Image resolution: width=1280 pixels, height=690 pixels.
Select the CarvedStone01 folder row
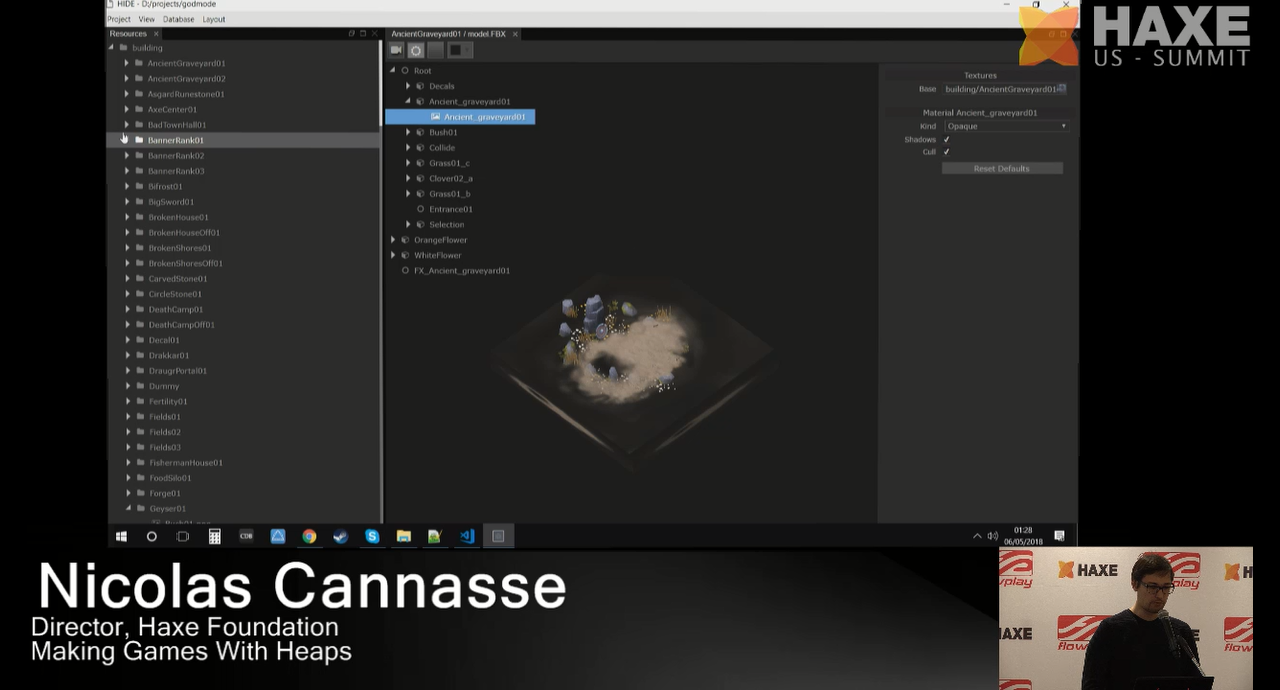[177, 279]
